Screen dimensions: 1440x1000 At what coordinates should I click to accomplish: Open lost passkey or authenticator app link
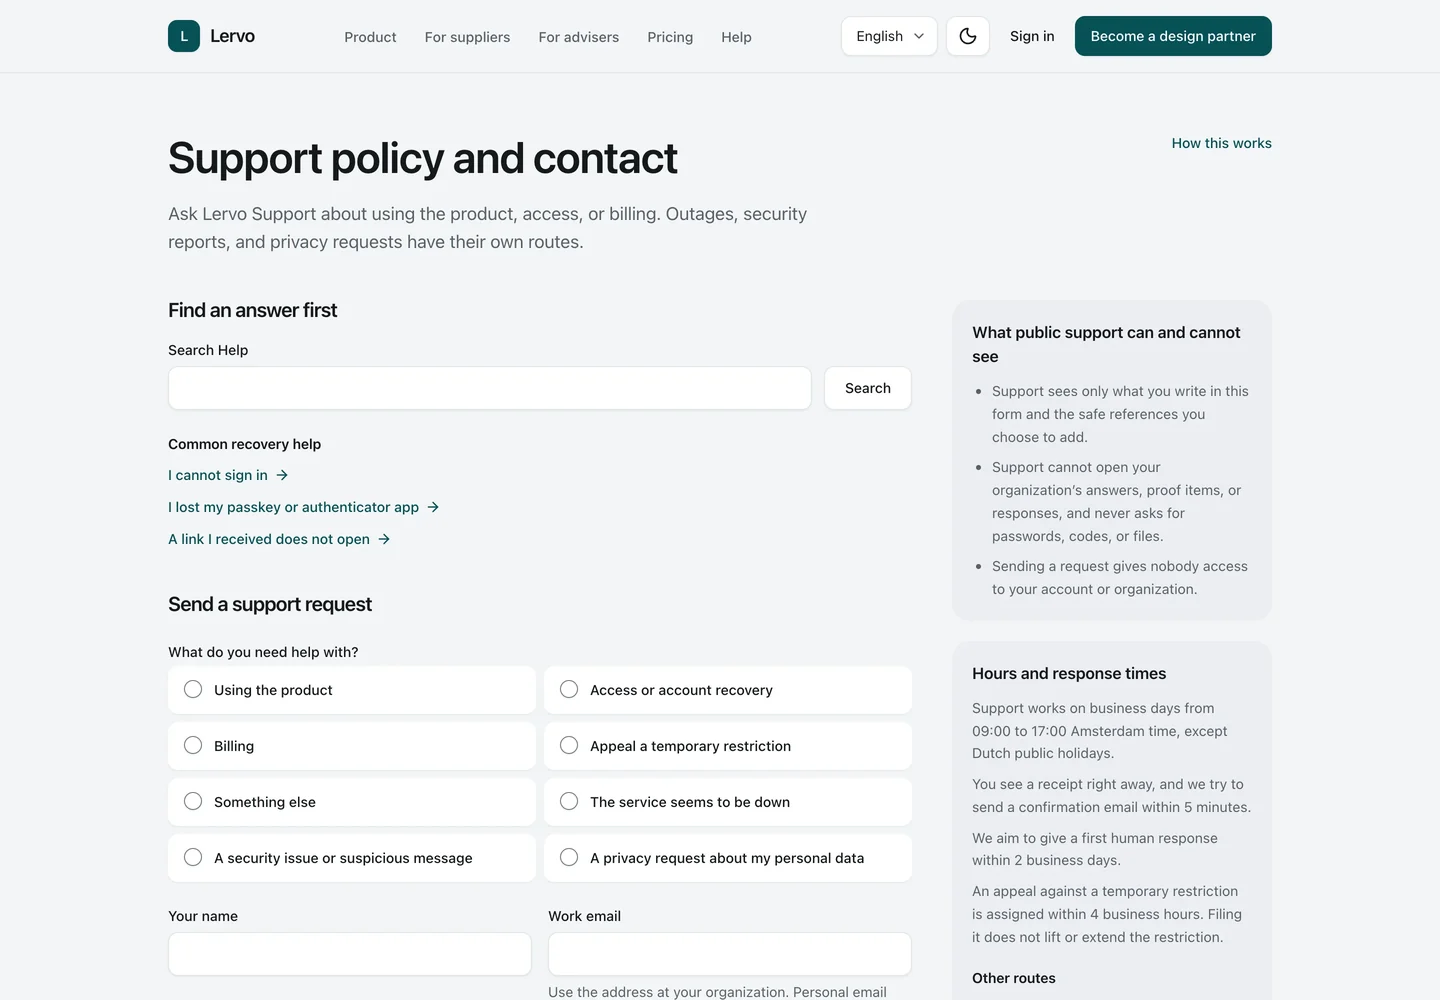tap(304, 507)
